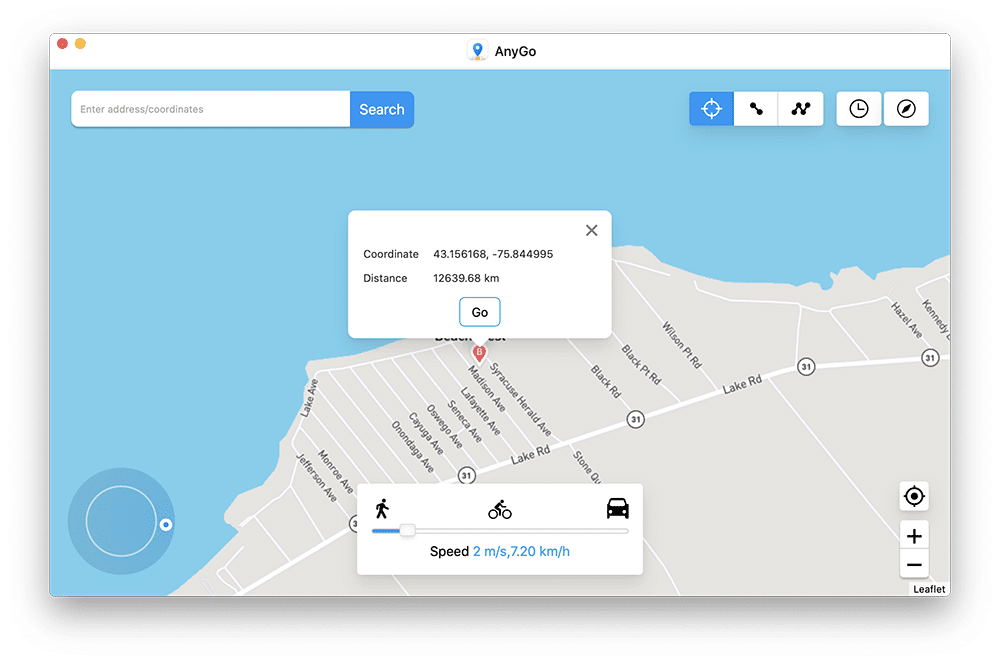
Task: Click the Lafayette Ave street label
Action: click(x=480, y=411)
